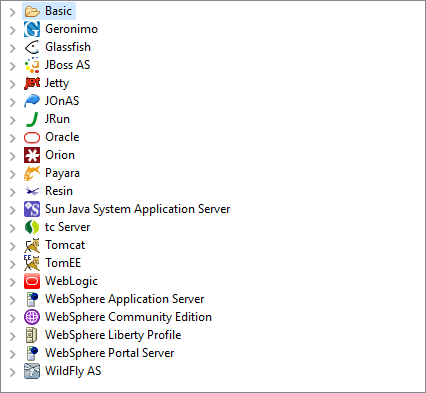The width and height of the screenshot is (426, 393).
Task: Expand the Tomcat category
Action: pos(13,246)
